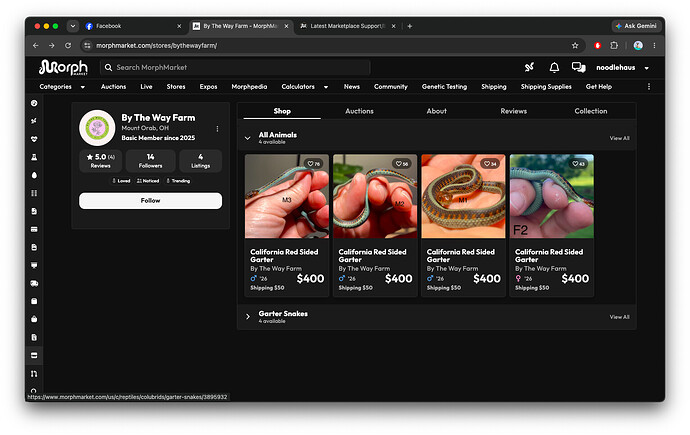Collapse the All Animals section
This screenshot has width=690, height=435.
247,138
